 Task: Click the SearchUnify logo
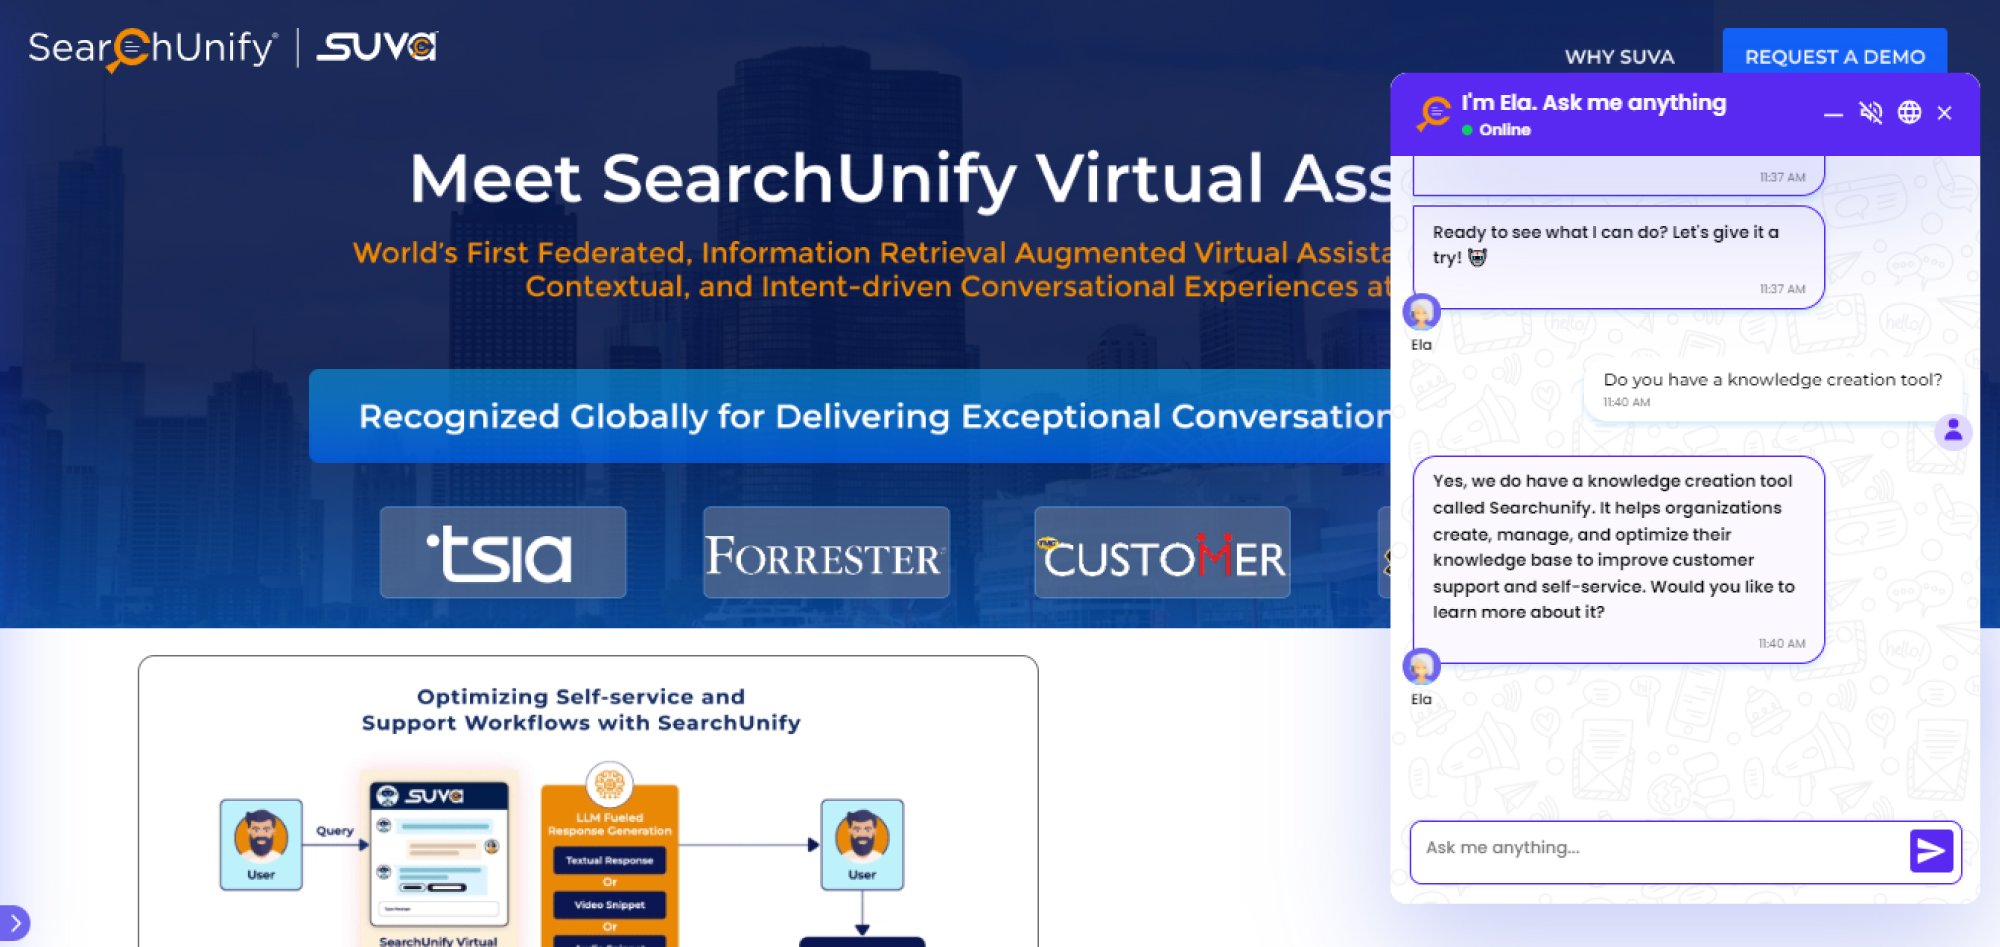tap(152, 49)
